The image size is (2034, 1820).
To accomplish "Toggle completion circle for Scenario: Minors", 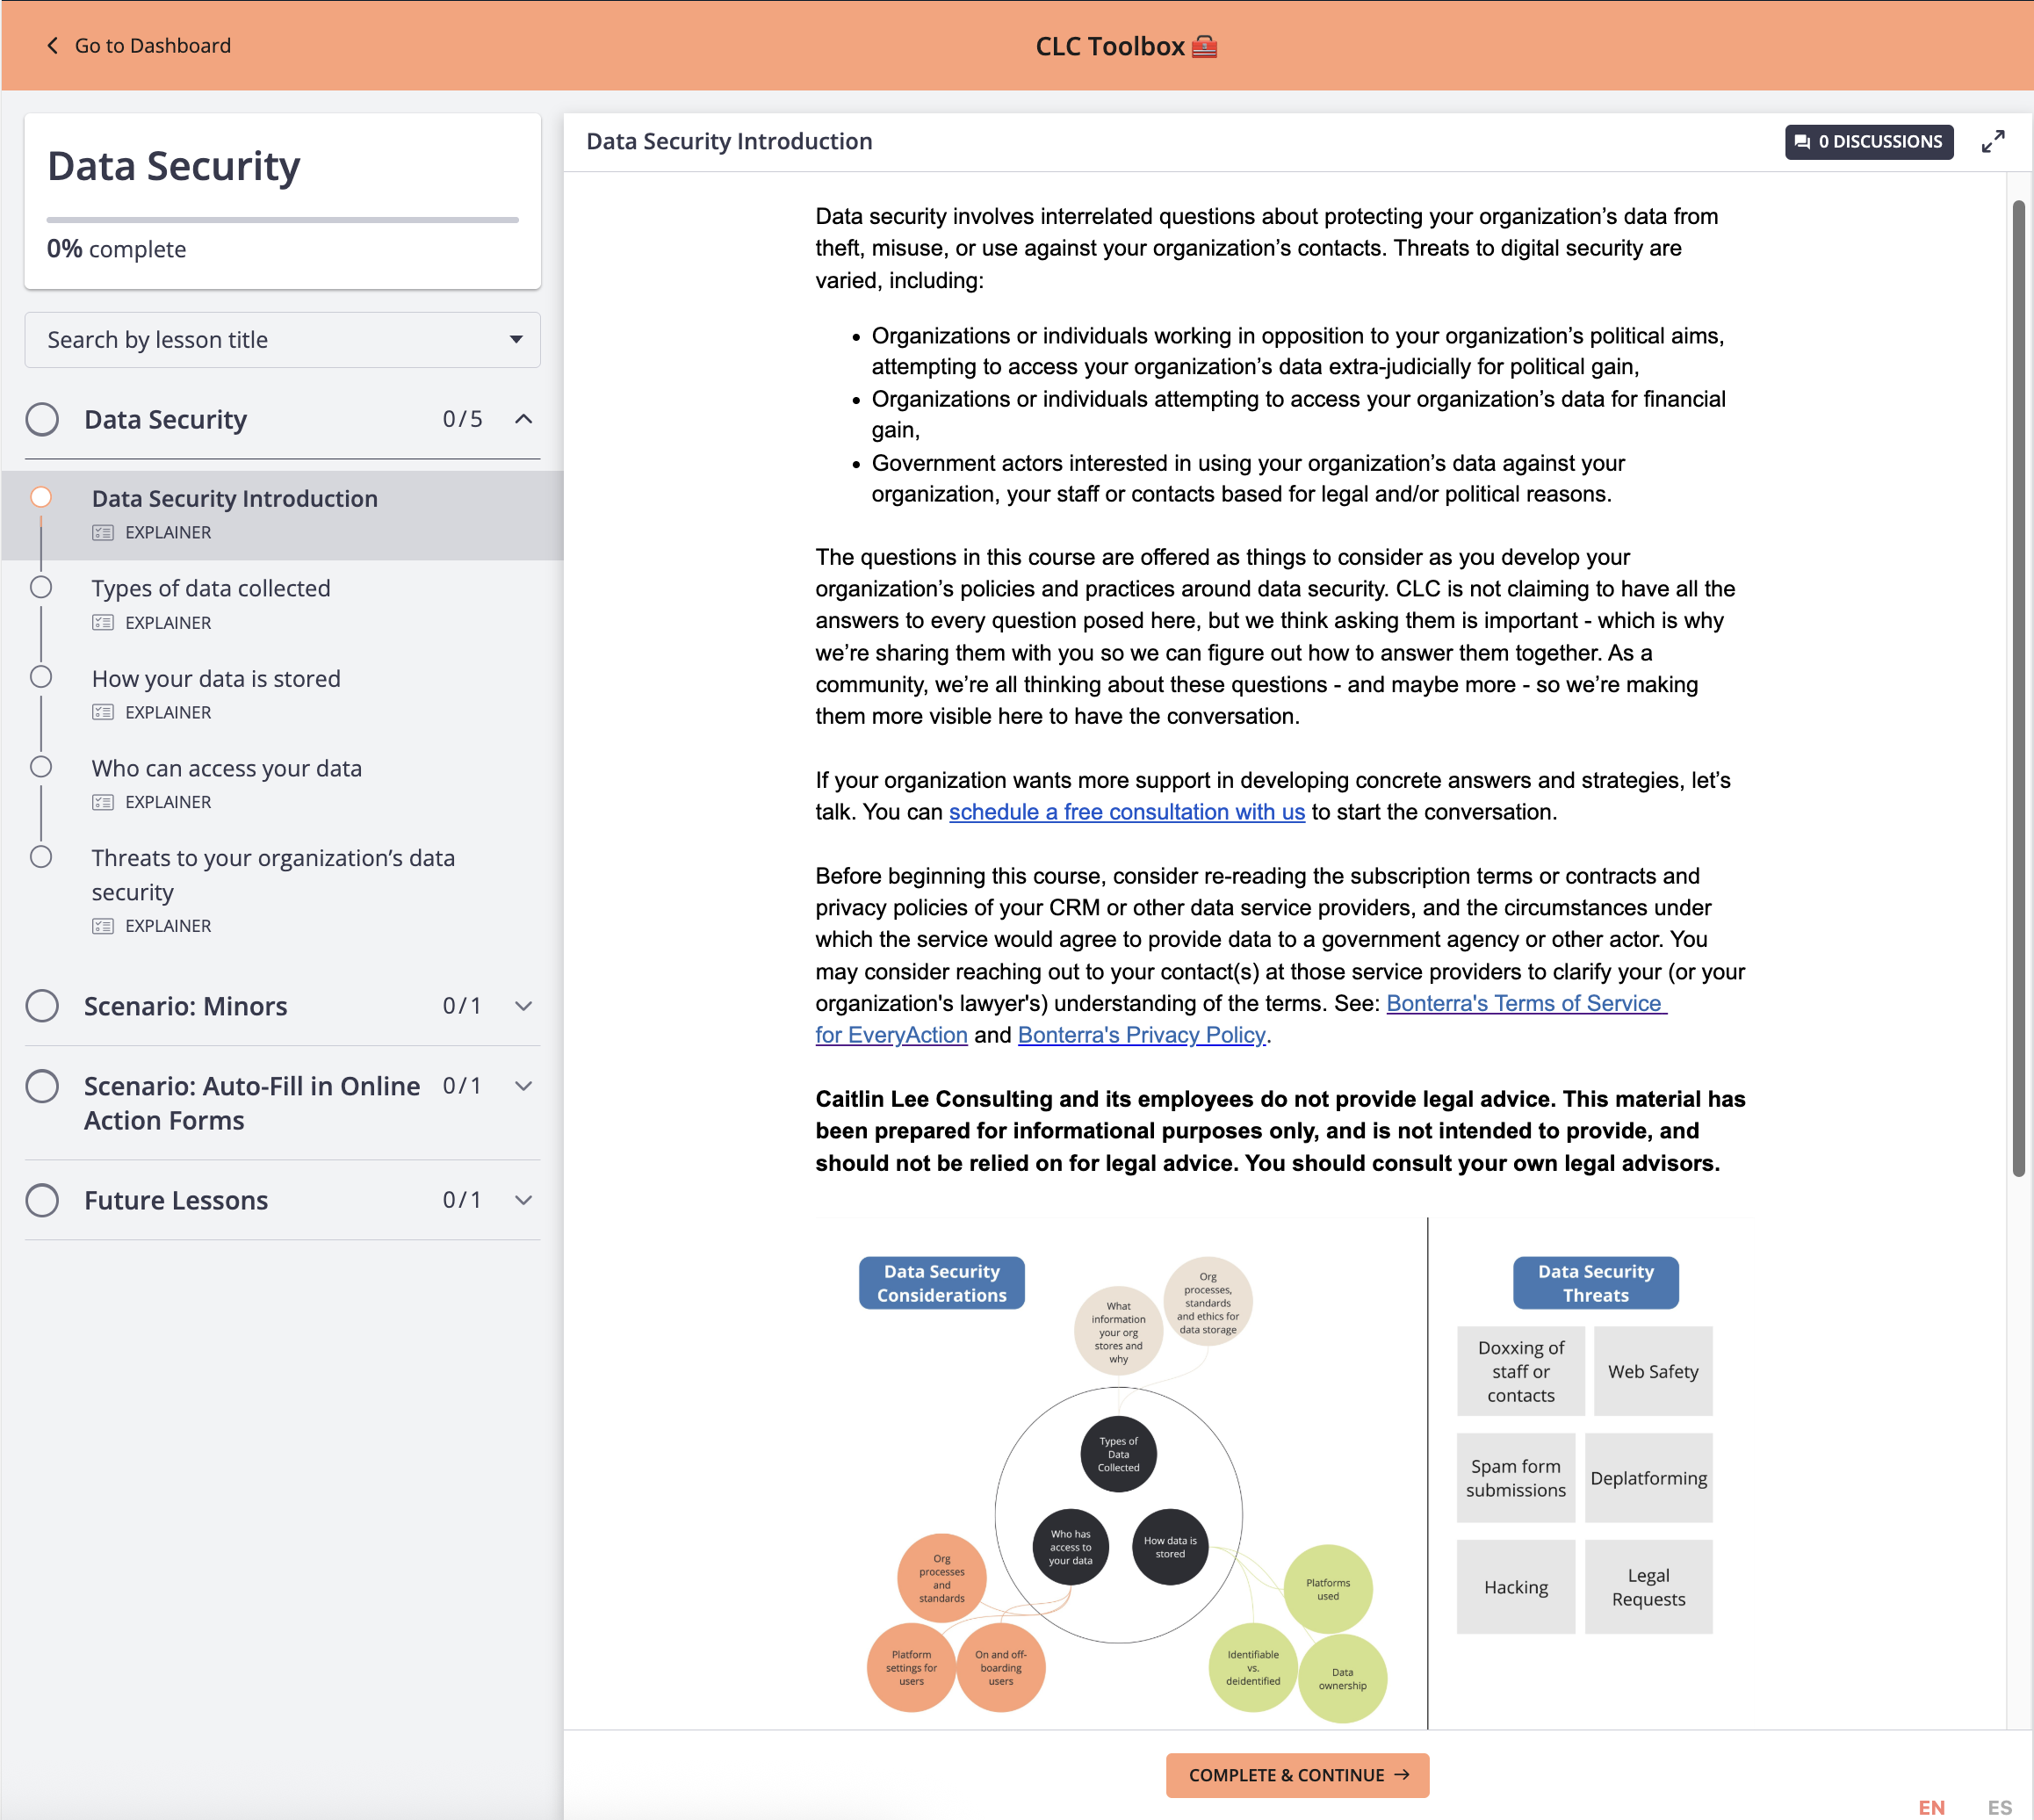I will [x=42, y=1006].
